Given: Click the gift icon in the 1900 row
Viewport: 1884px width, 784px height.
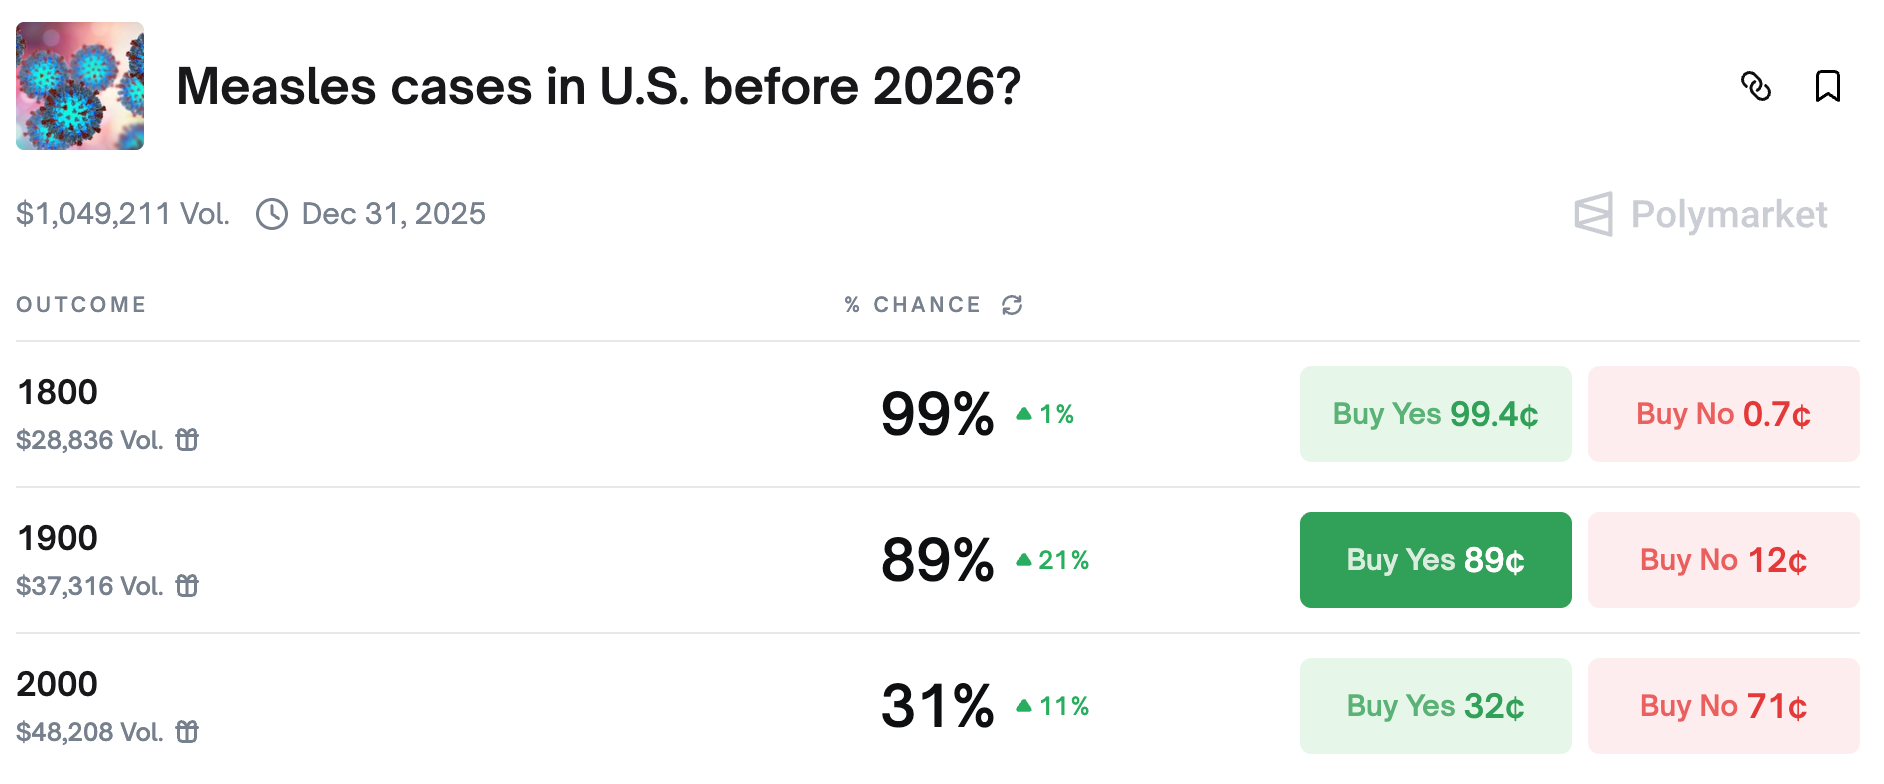Looking at the screenshot, I should (x=187, y=586).
